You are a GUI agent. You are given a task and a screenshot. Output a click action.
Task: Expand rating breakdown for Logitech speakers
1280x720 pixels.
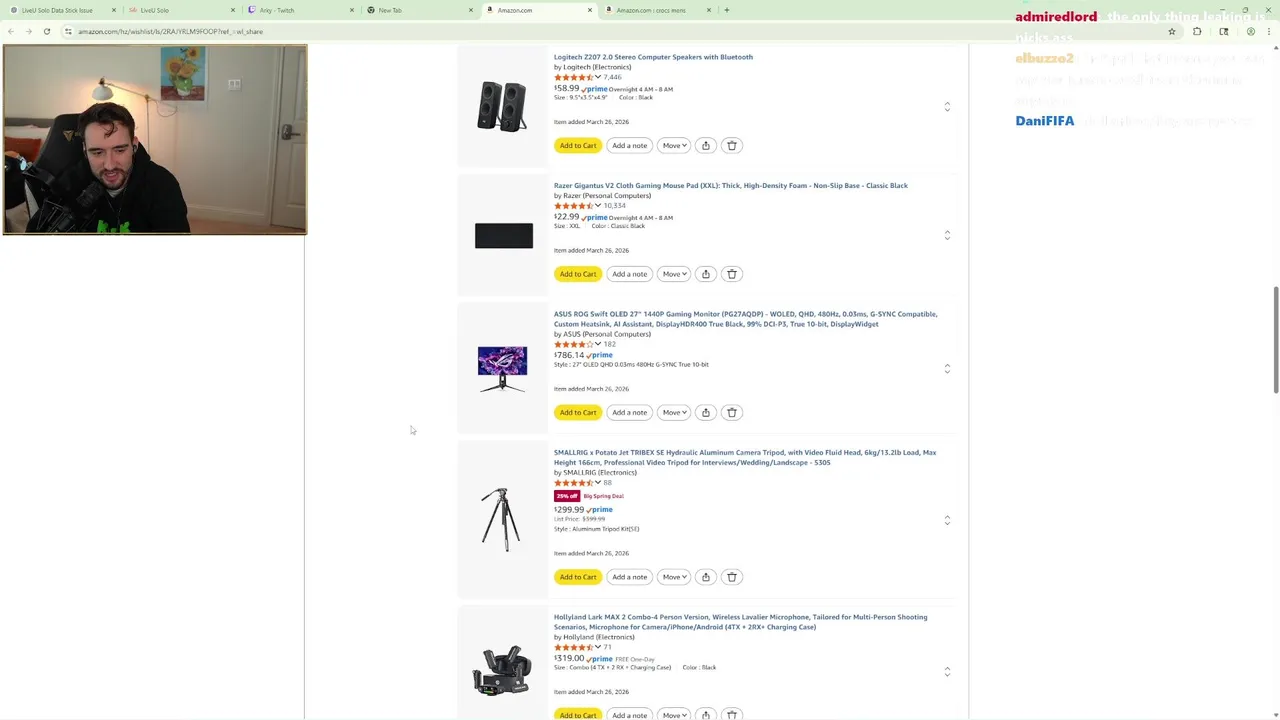pyautogui.click(x=598, y=77)
